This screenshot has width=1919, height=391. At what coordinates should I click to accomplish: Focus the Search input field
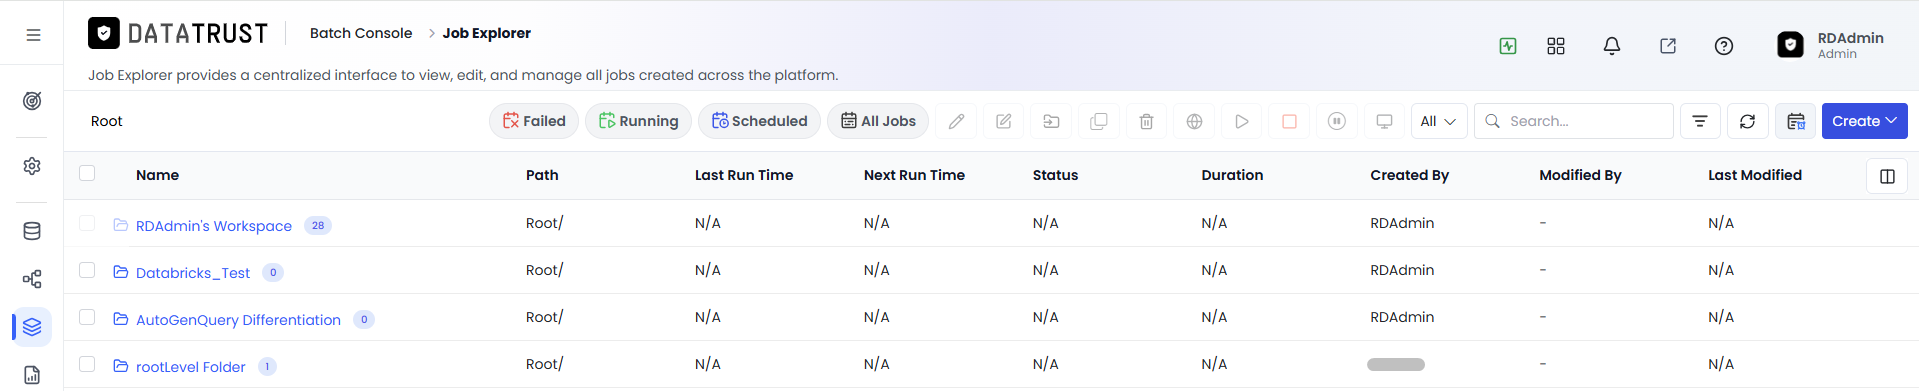coord(1574,121)
